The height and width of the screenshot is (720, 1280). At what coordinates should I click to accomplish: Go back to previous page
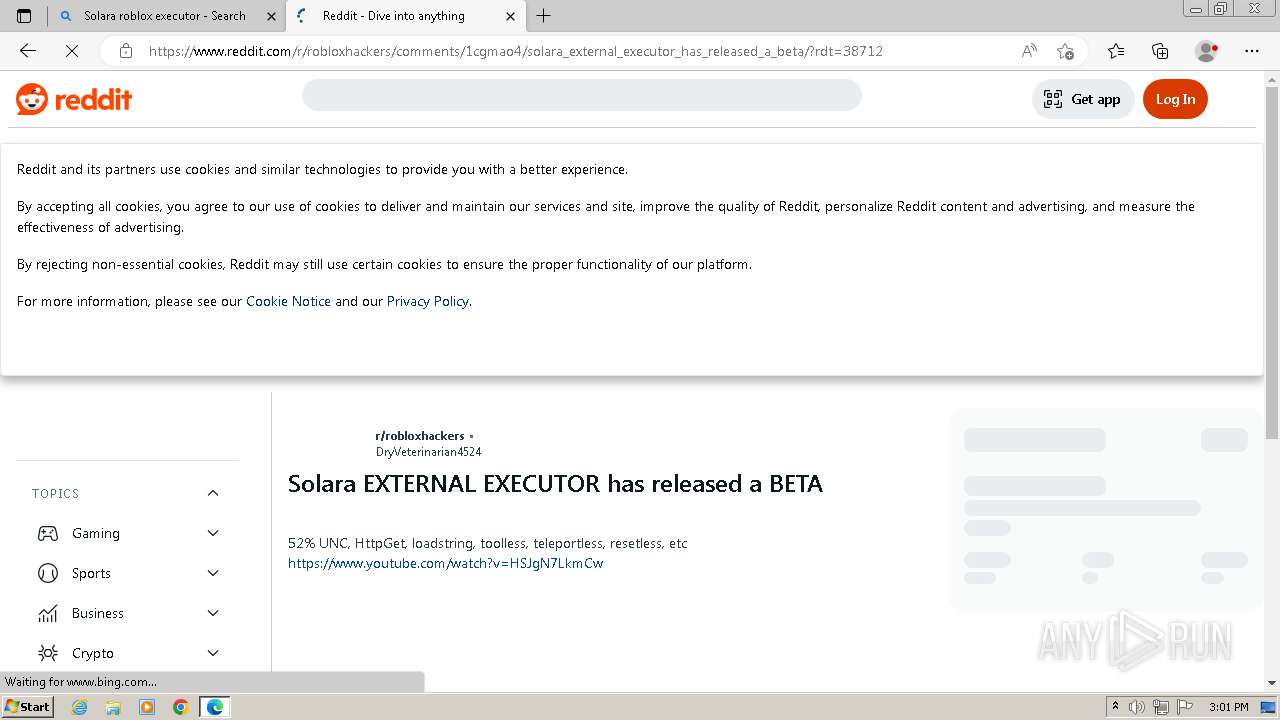[x=28, y=51]
